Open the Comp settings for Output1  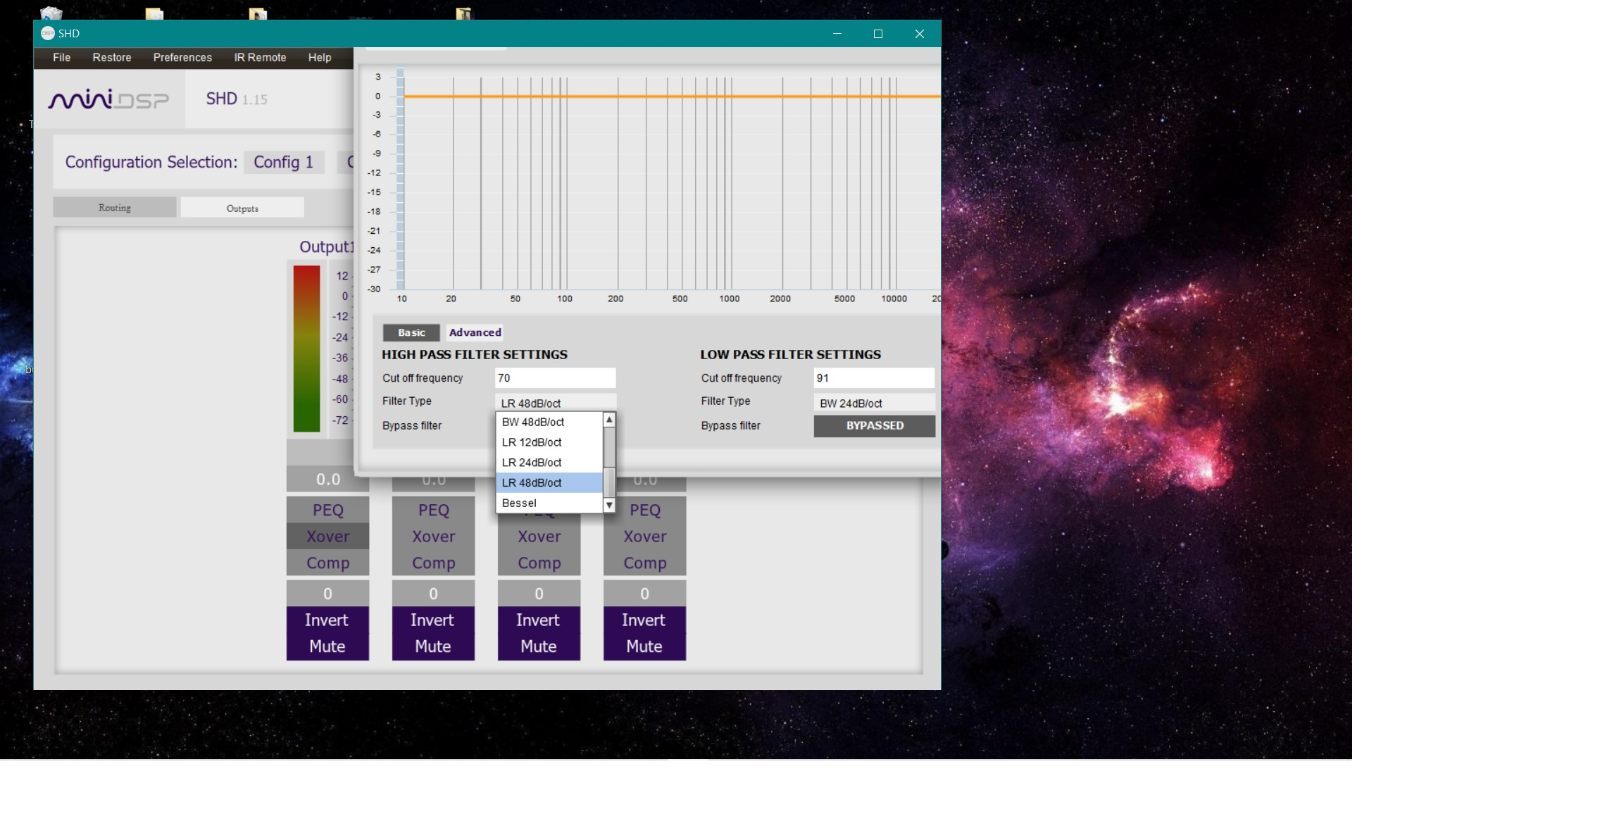coord(328,563)
